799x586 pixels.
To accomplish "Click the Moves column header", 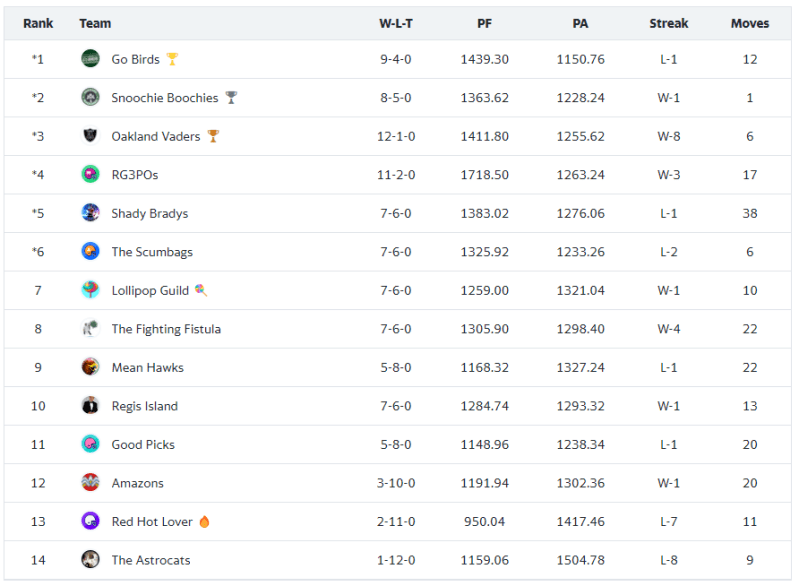I will (749, 23).
